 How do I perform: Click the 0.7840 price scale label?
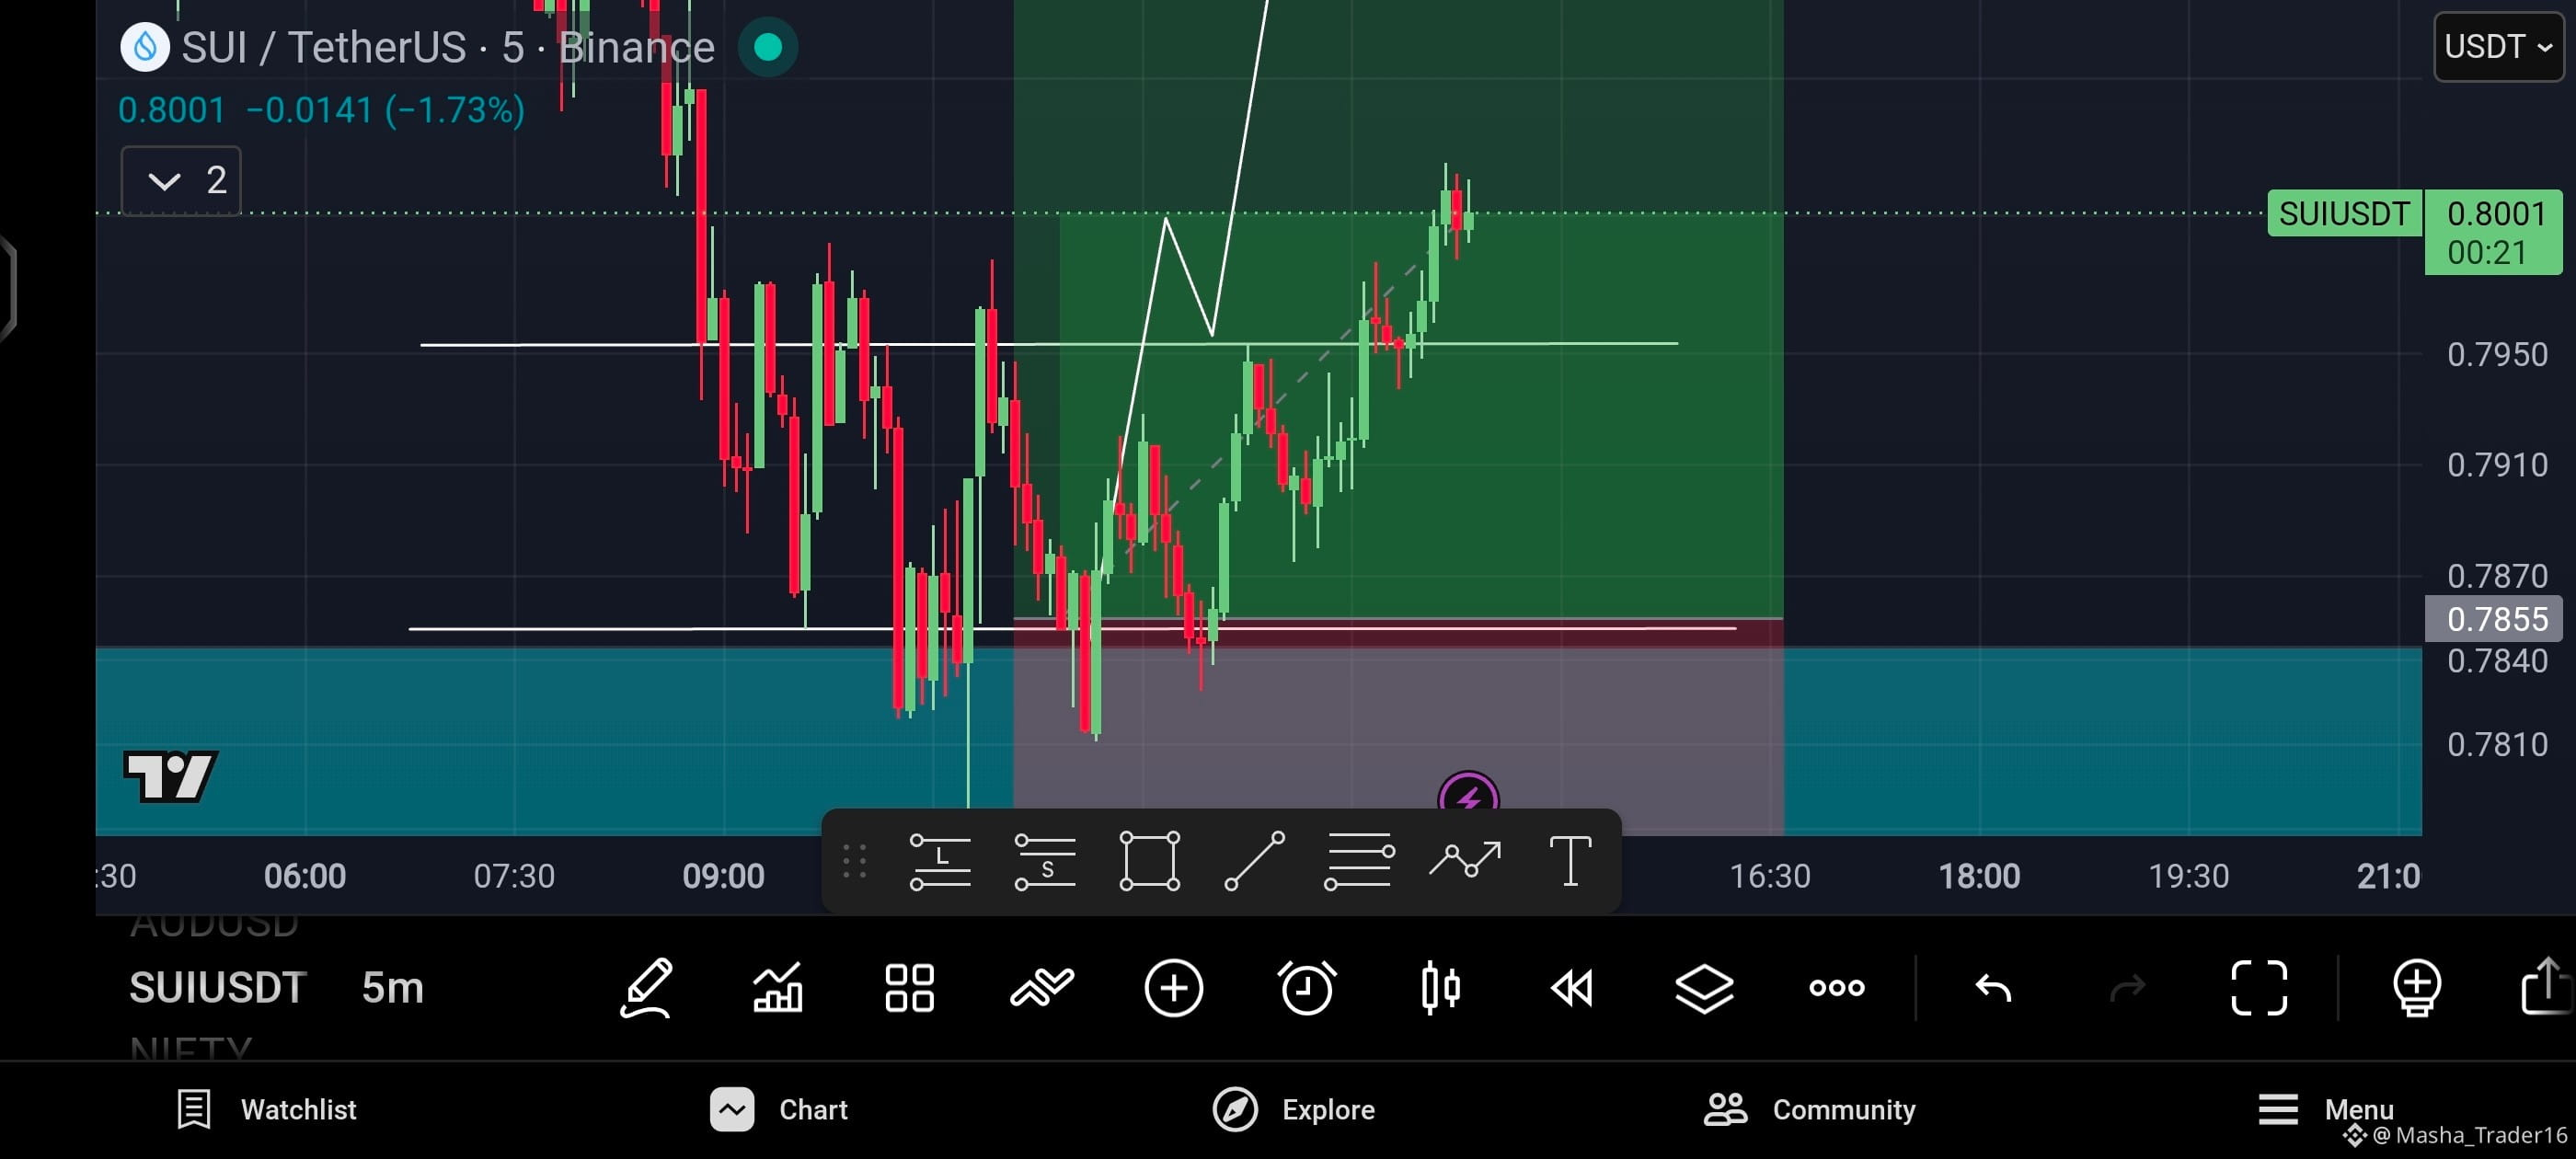click(2496, 661)
